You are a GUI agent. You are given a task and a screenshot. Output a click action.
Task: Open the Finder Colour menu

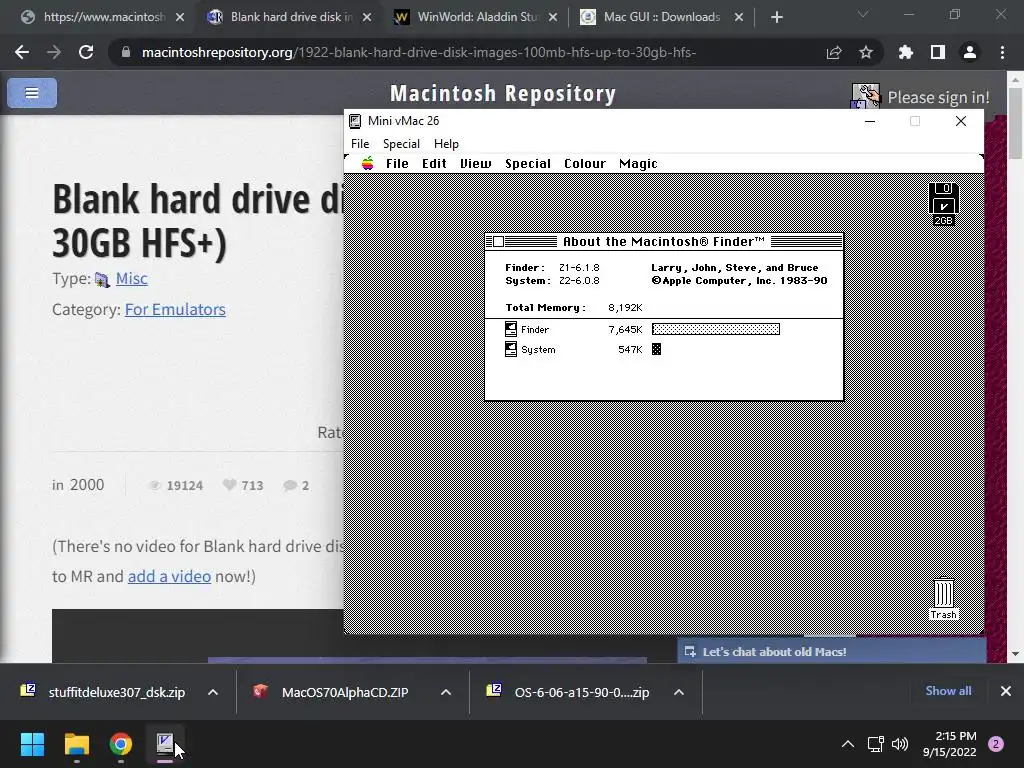coord(584,164)
